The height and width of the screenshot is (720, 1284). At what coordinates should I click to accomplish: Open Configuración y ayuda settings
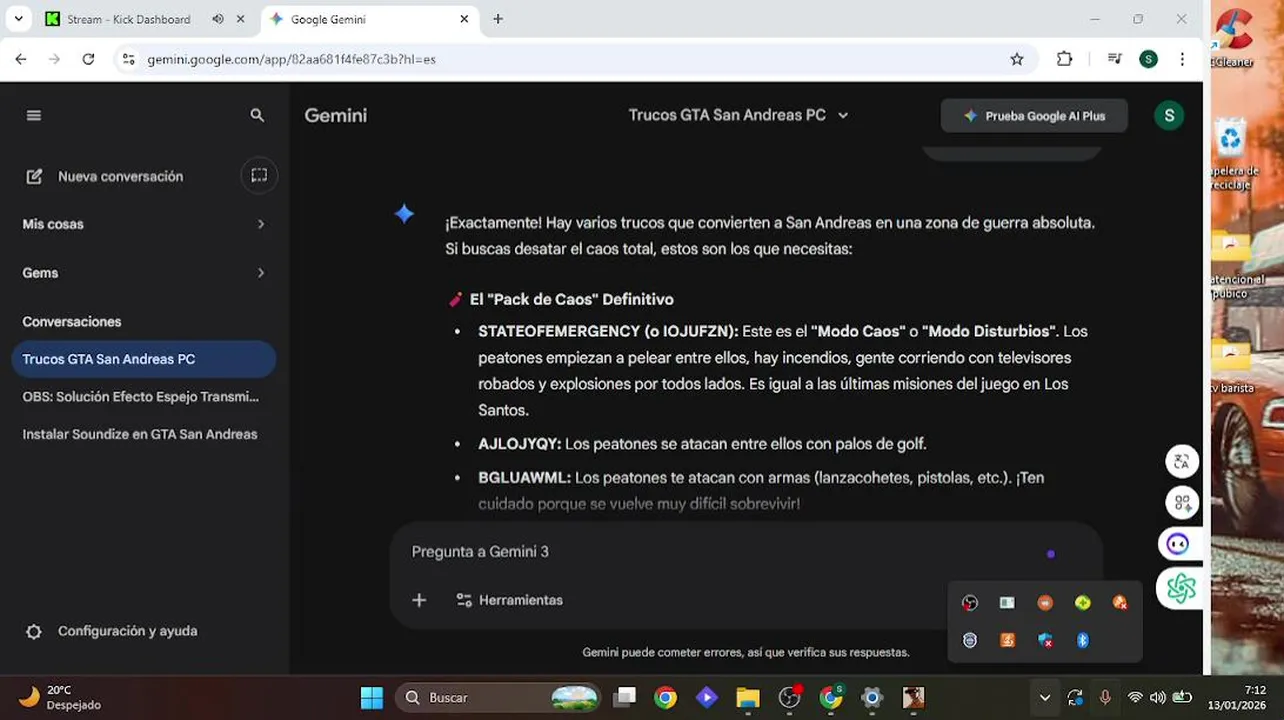[x=112, y=631]
